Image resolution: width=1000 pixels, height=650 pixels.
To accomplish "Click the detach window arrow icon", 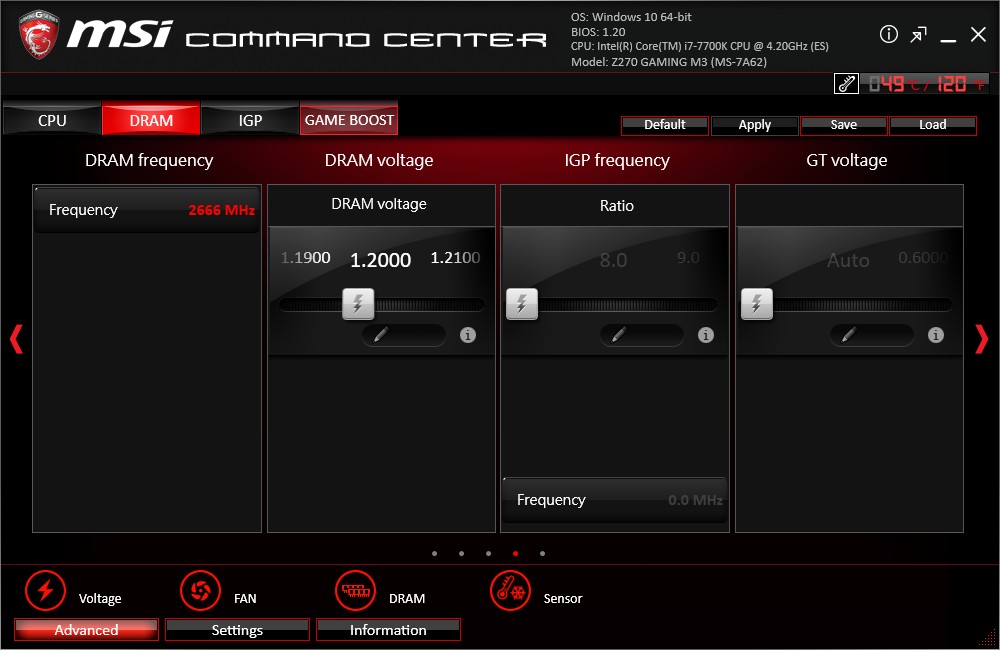I will 918,35.
